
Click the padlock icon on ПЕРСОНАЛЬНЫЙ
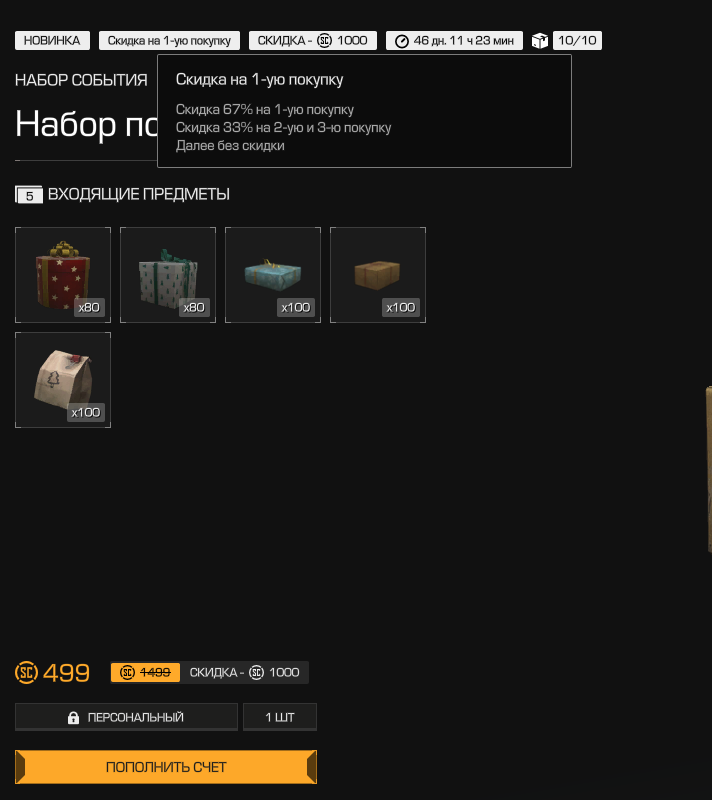(x=73, y=717)
